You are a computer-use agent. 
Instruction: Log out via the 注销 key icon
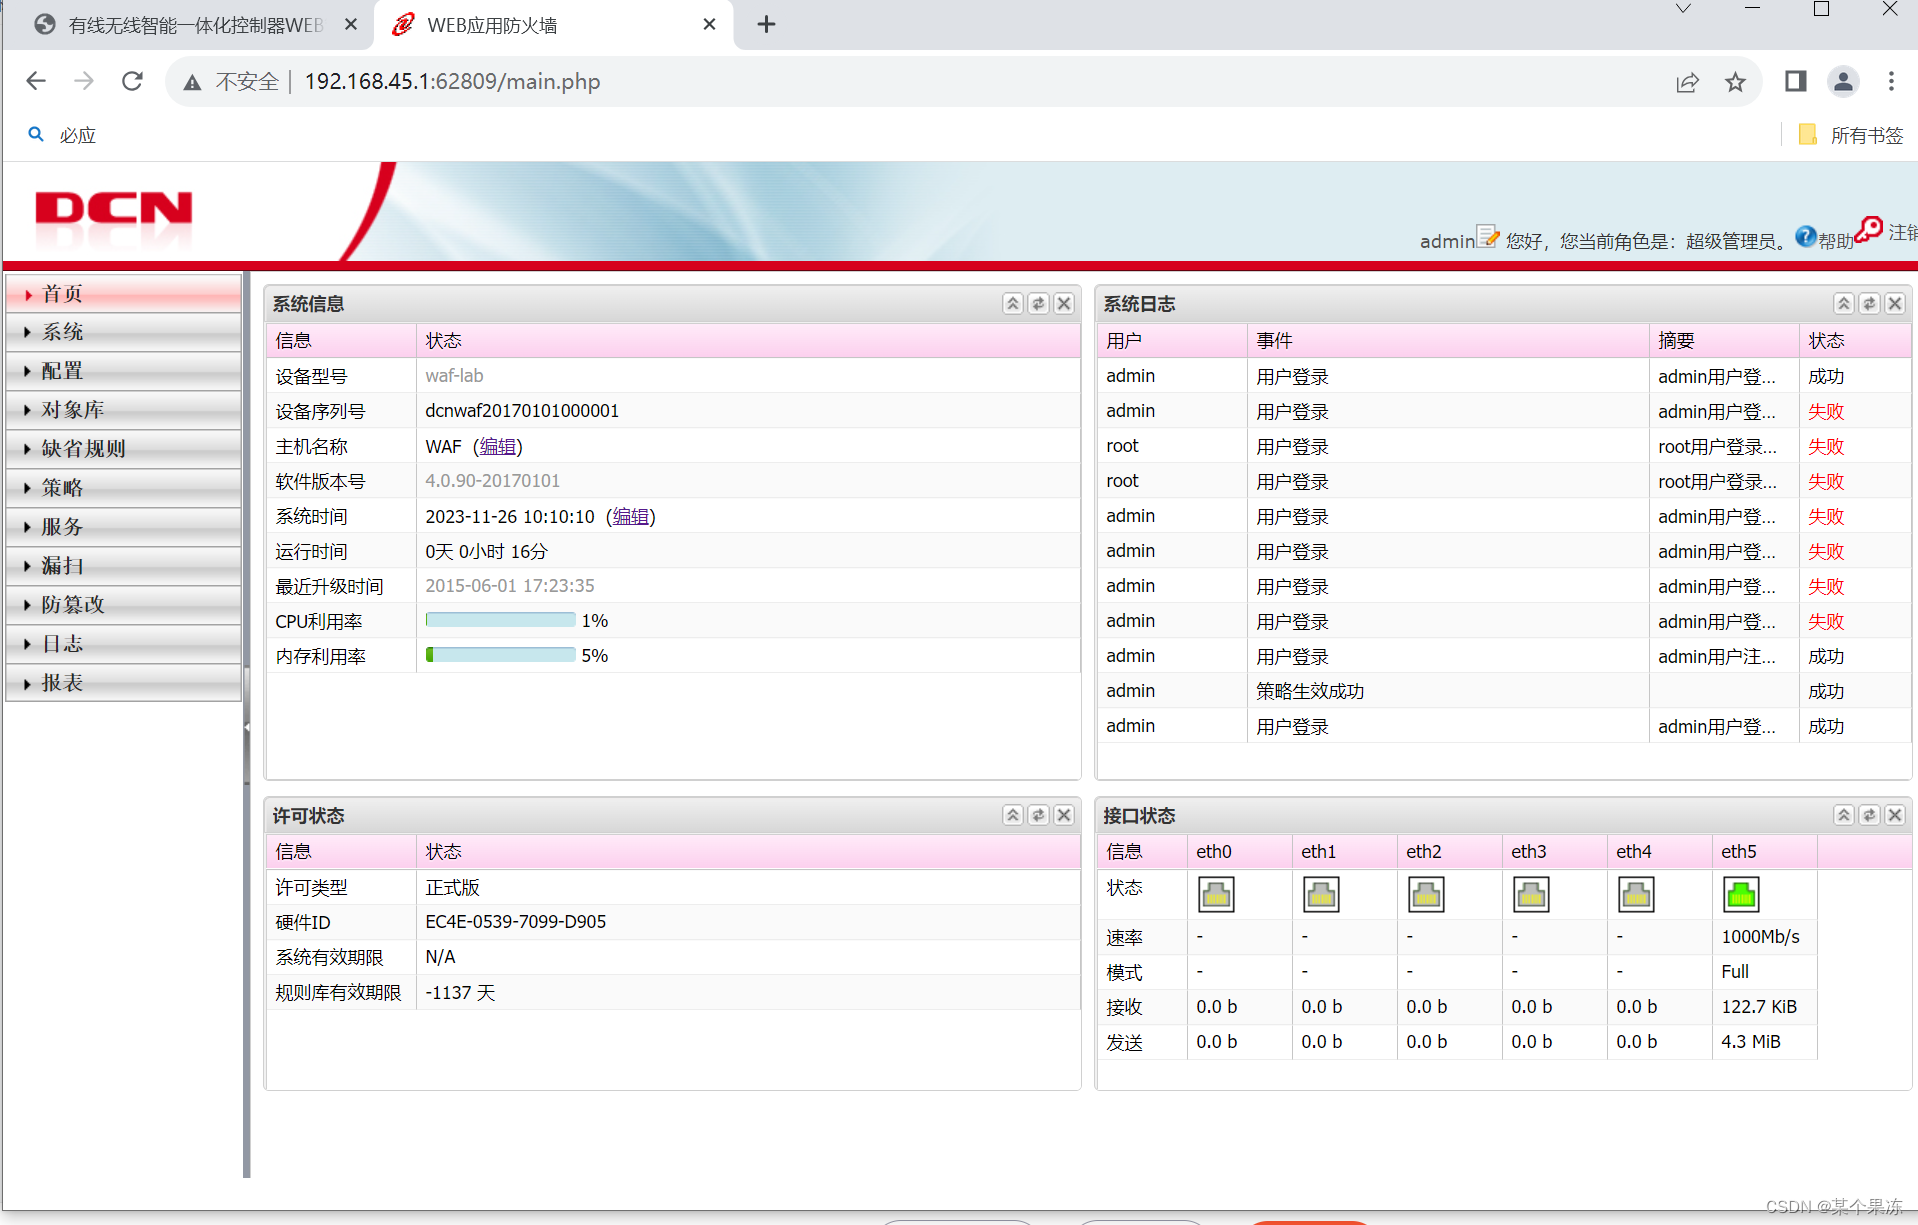pos(1869,231)
